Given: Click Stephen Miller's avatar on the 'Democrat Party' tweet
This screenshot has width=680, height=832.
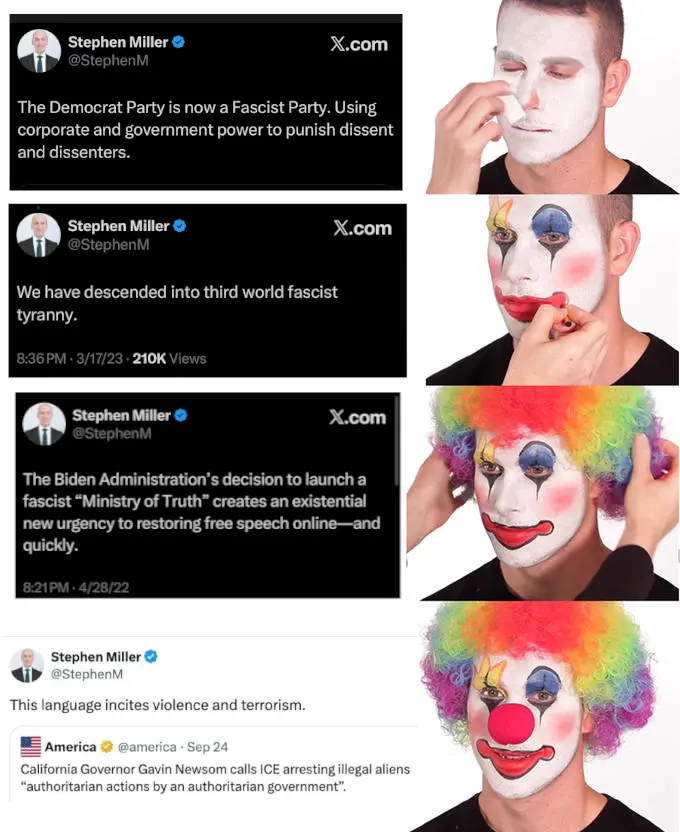Looking at the screenshot, I should [39, 51].
